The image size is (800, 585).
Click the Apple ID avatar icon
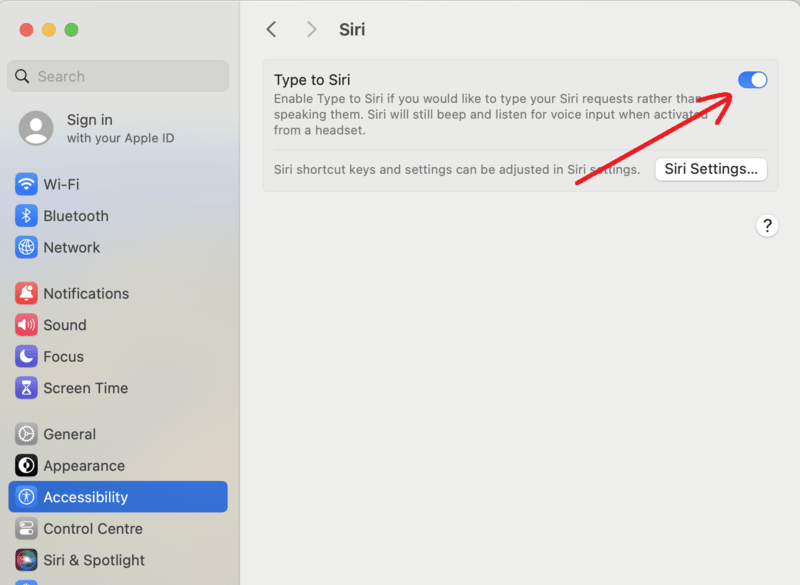coord(36,128)
